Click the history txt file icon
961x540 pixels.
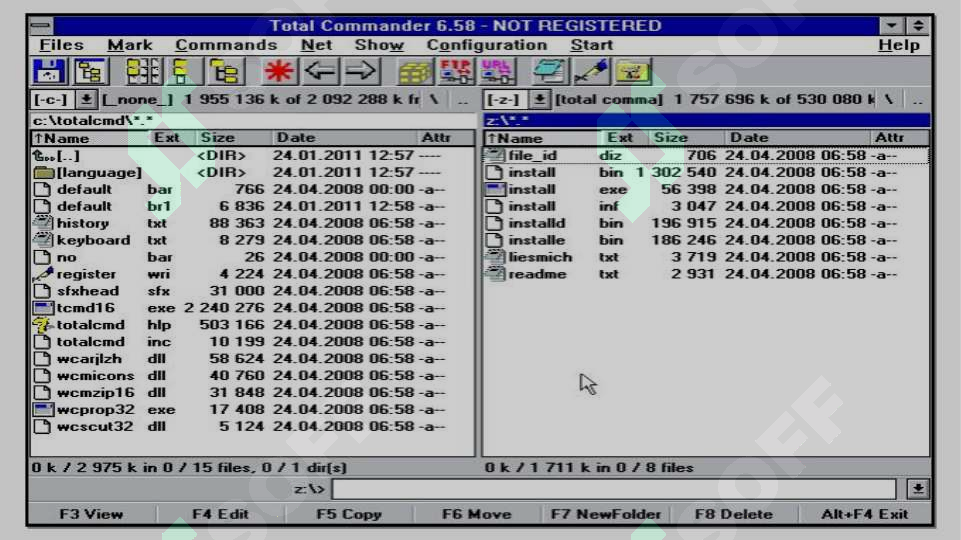[x=43, y=223]
